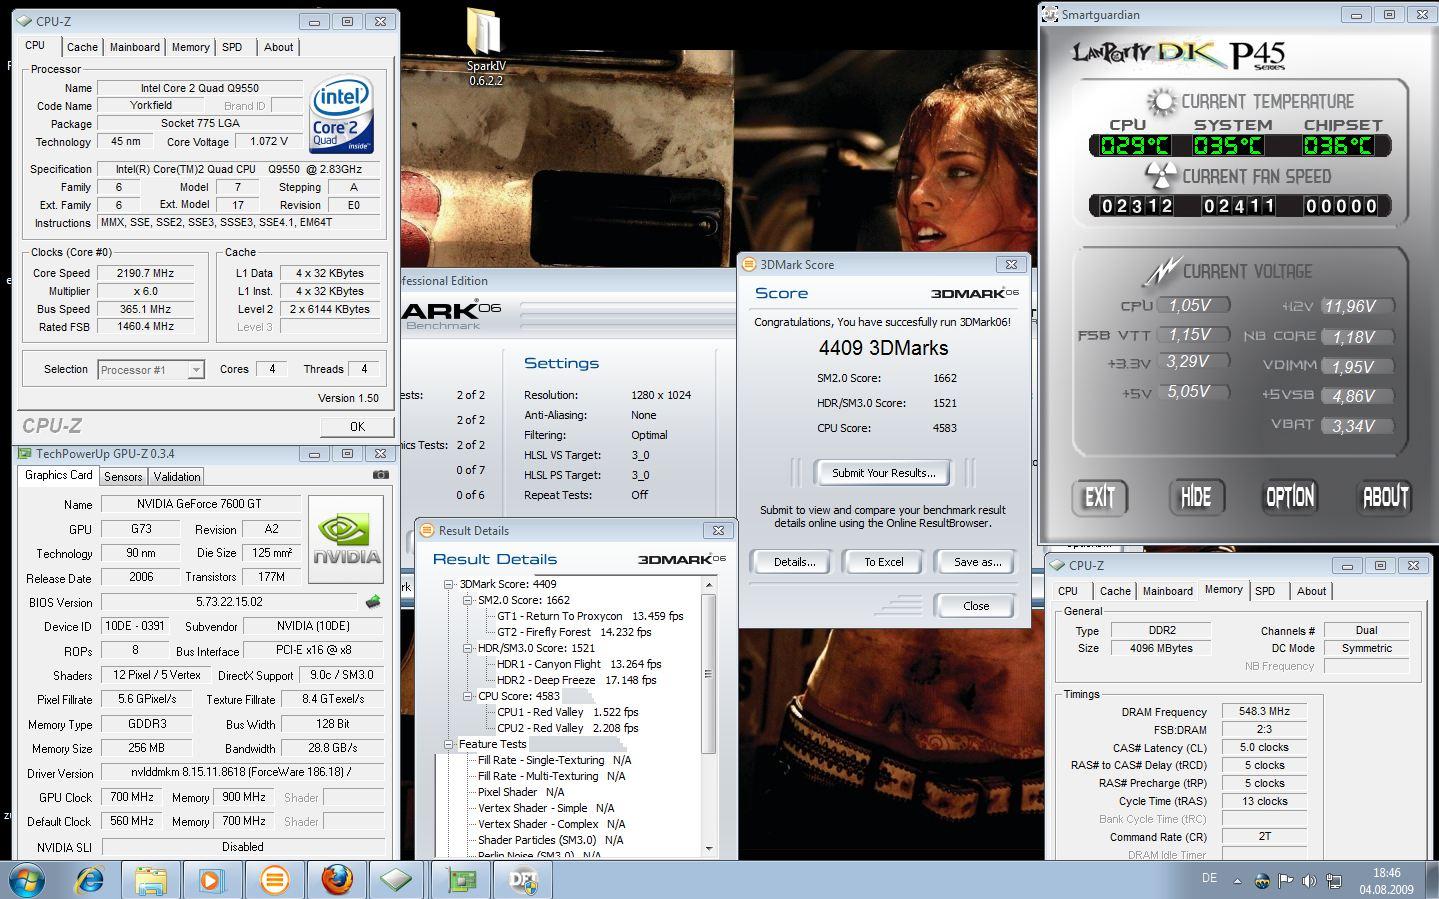Switch to Sensors tab in GPU-Z
1439x899 pixels.
tap(123, 477)
